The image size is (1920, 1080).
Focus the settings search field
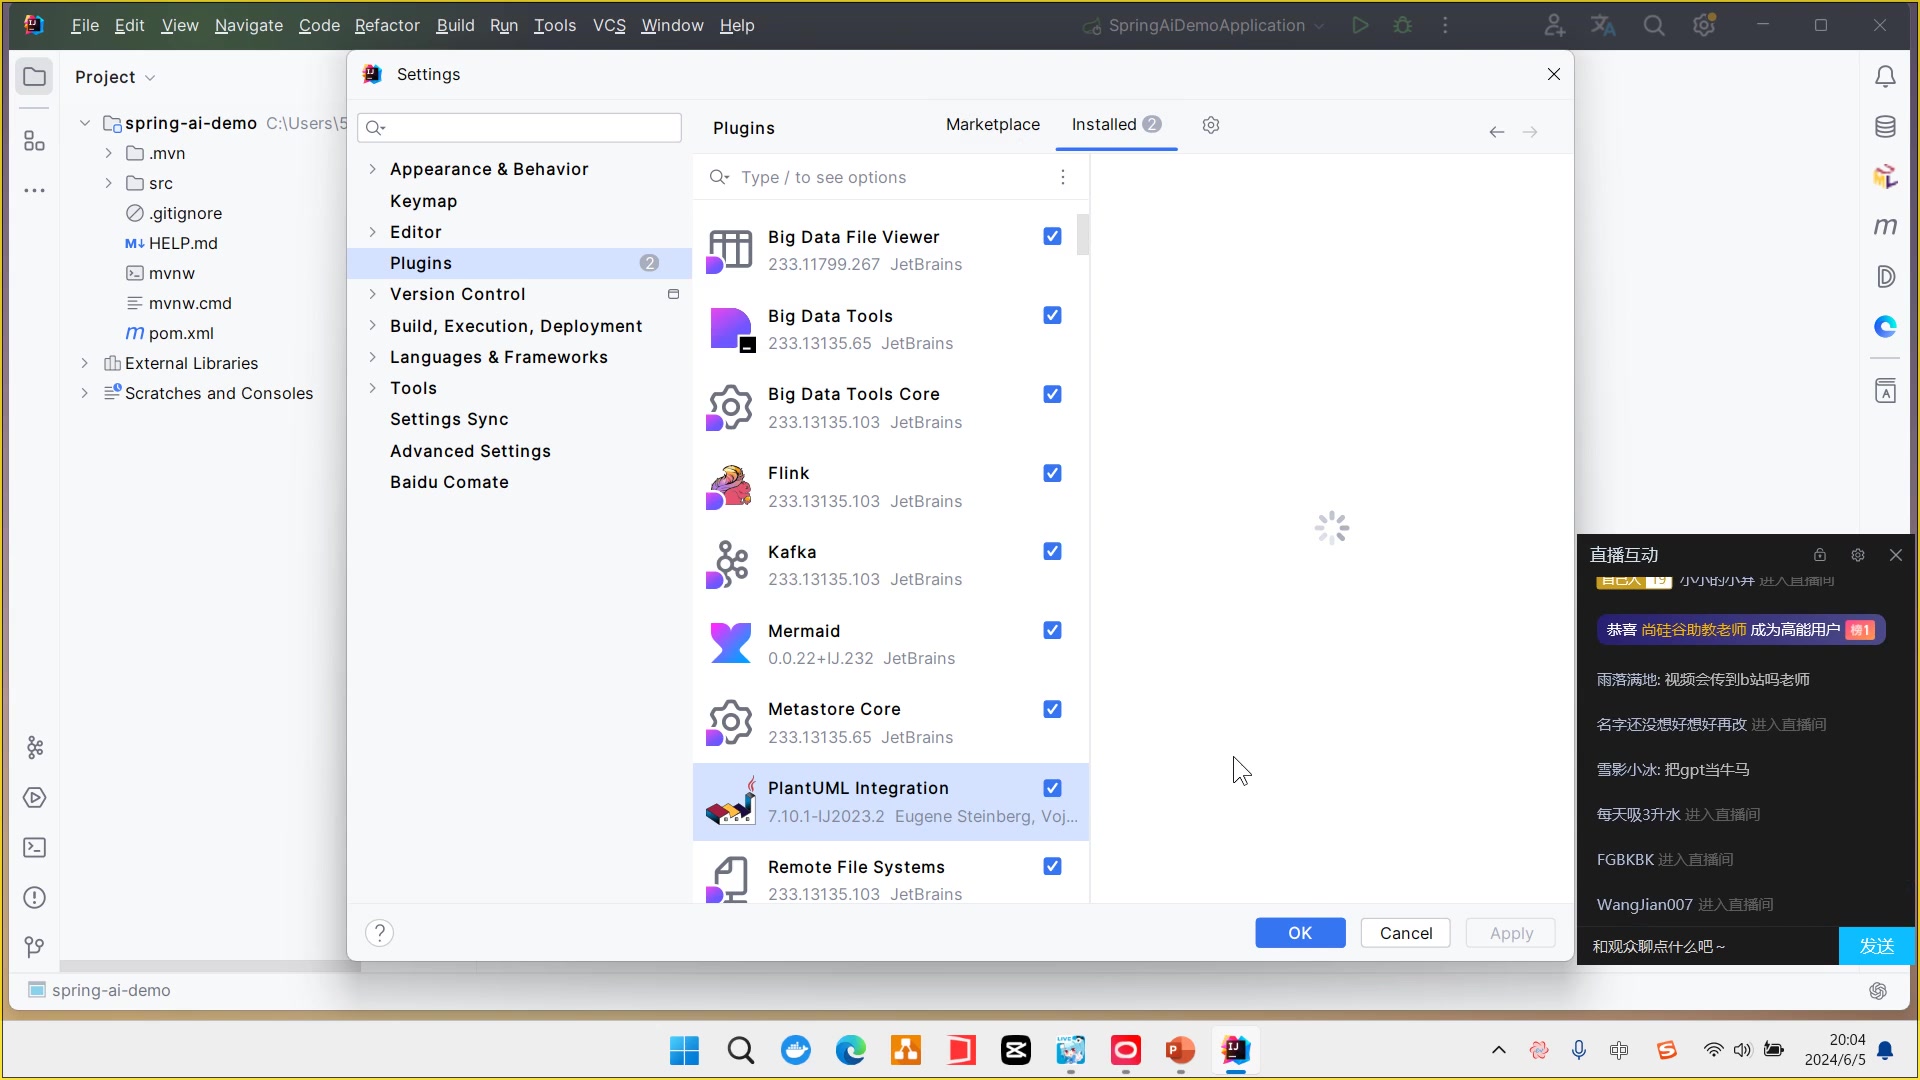pyautogui.click(x=520, y=127)
